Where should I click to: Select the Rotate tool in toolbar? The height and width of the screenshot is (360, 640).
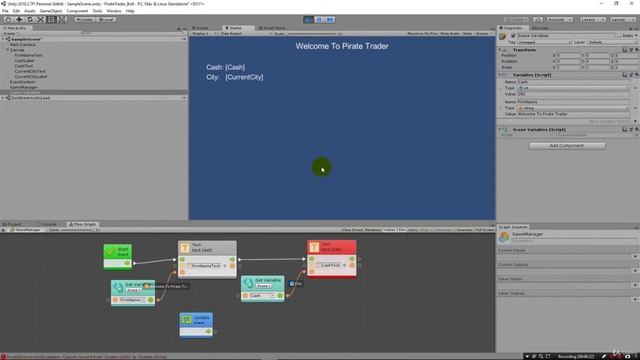[30, 20]
